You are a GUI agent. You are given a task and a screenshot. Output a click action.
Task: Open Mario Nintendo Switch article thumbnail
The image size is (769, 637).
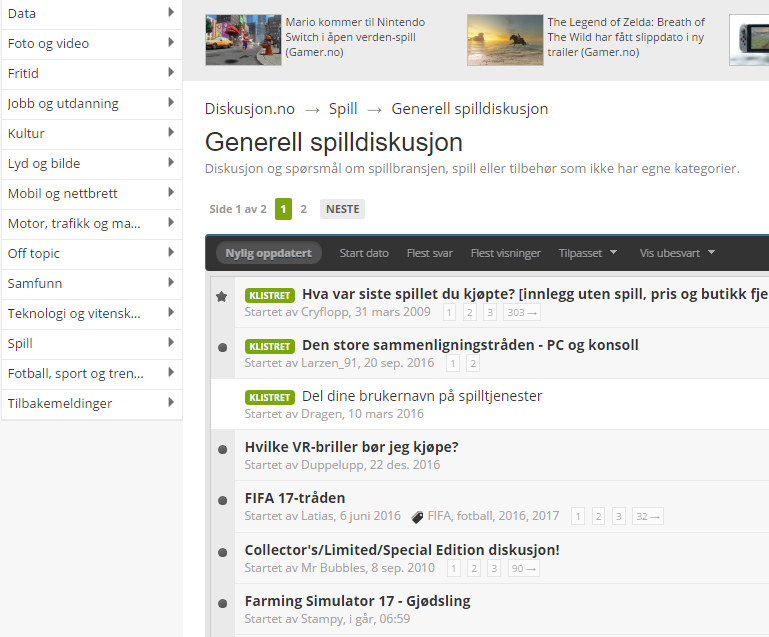tap(243, 40)
